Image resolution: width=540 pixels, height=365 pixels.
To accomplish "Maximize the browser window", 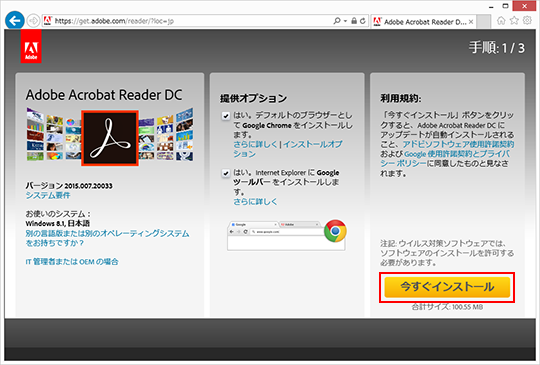I will pyautogui.click(x=505, y=6).
